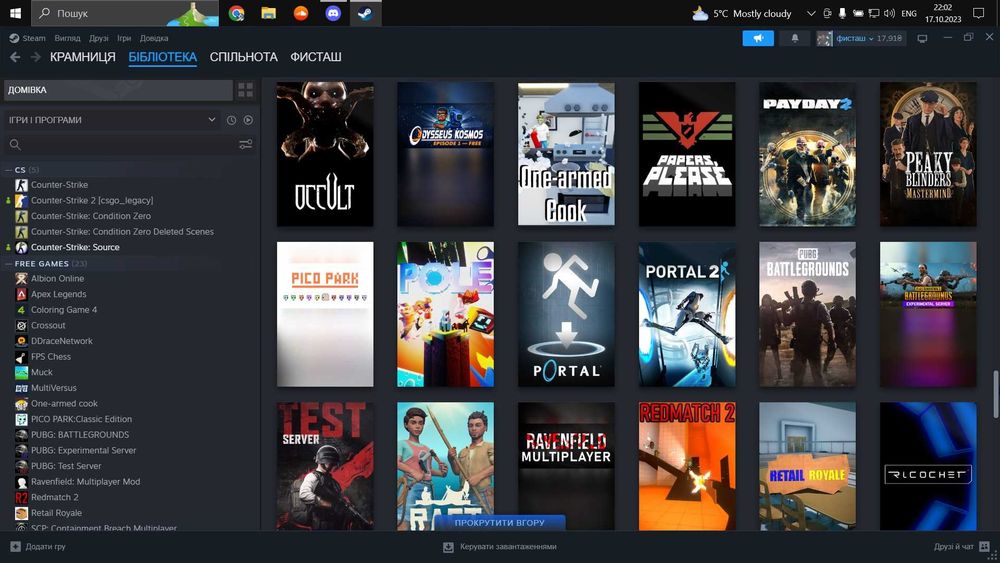Open Windows notification center icon
Viewport: 1000px width, 563px height.
(x=978, y=13)
